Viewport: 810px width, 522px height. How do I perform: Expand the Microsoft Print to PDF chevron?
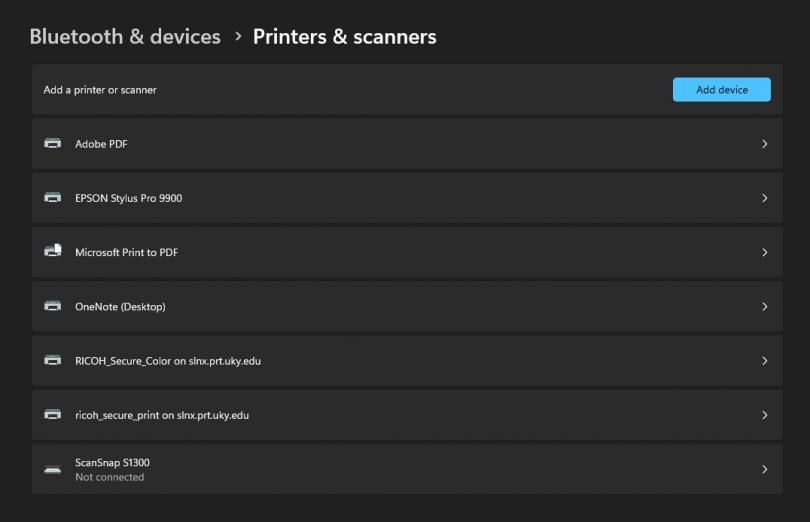click(x=765, y=253)
